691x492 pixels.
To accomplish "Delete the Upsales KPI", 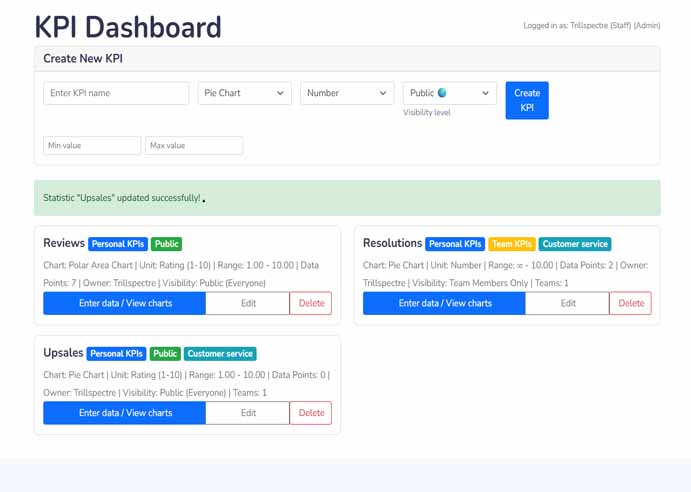I will pyautogui.click(x=311, y=413).
